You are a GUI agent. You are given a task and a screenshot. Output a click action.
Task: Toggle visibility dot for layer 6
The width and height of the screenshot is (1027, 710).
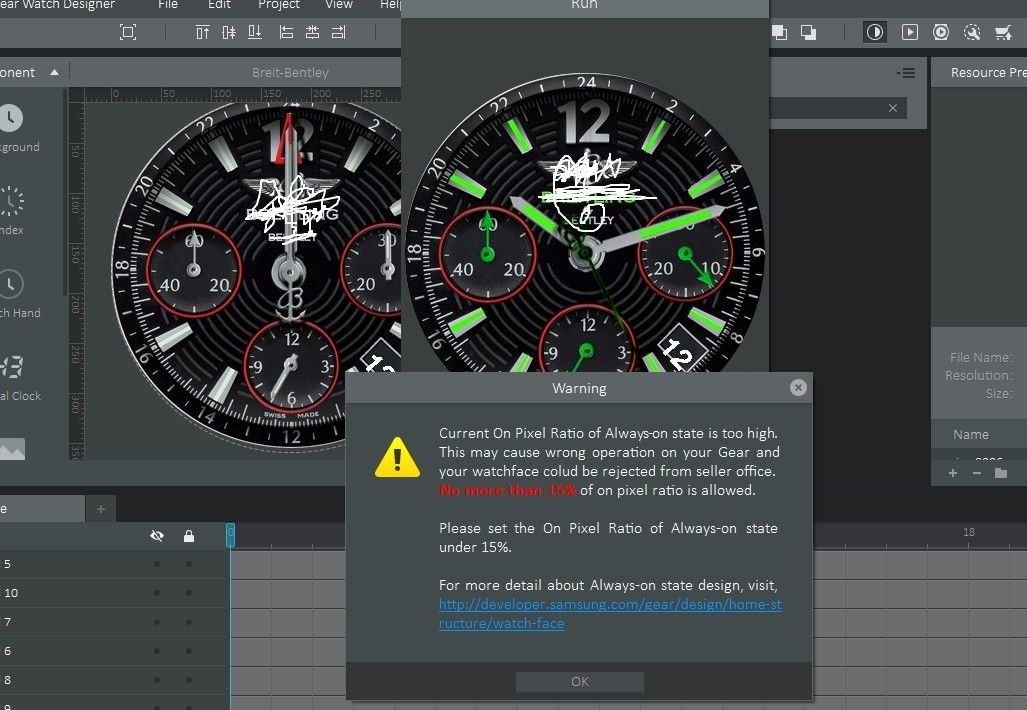(x=157, y=651)
